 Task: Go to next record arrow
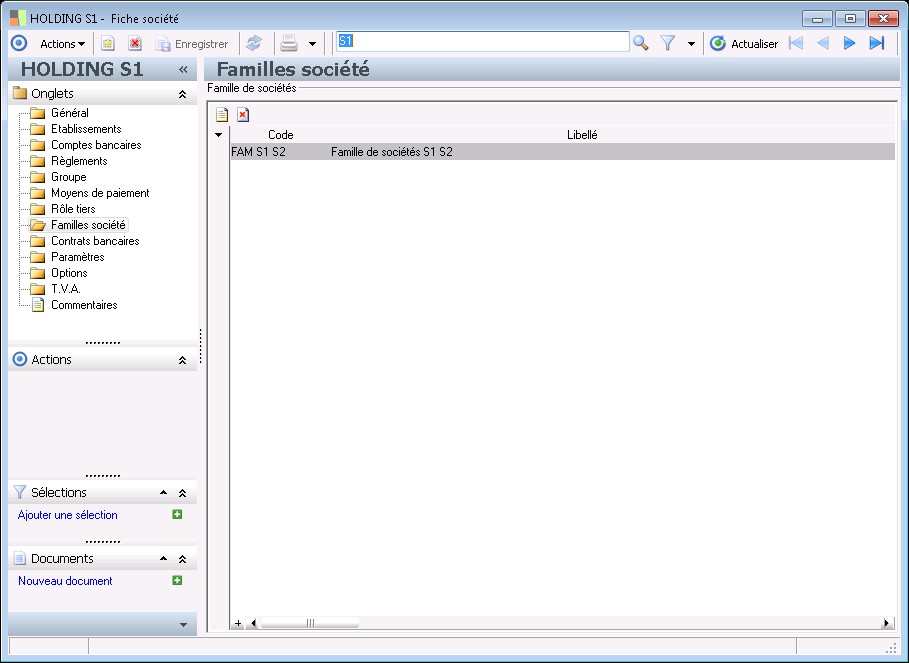tap(849, 43)
